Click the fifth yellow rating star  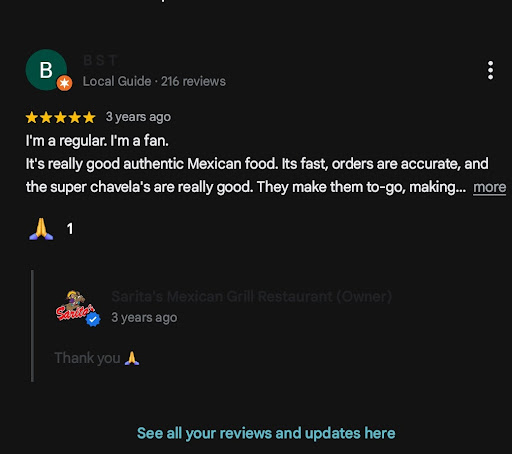[x=89, y=117]
